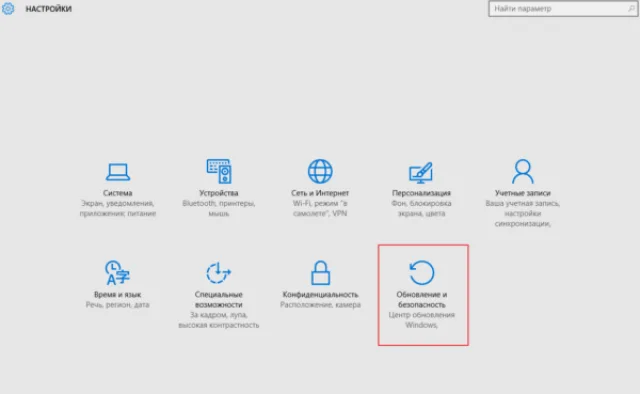Click the Система label text
This screenshot has width=640, height=394.
click(118, 193)
